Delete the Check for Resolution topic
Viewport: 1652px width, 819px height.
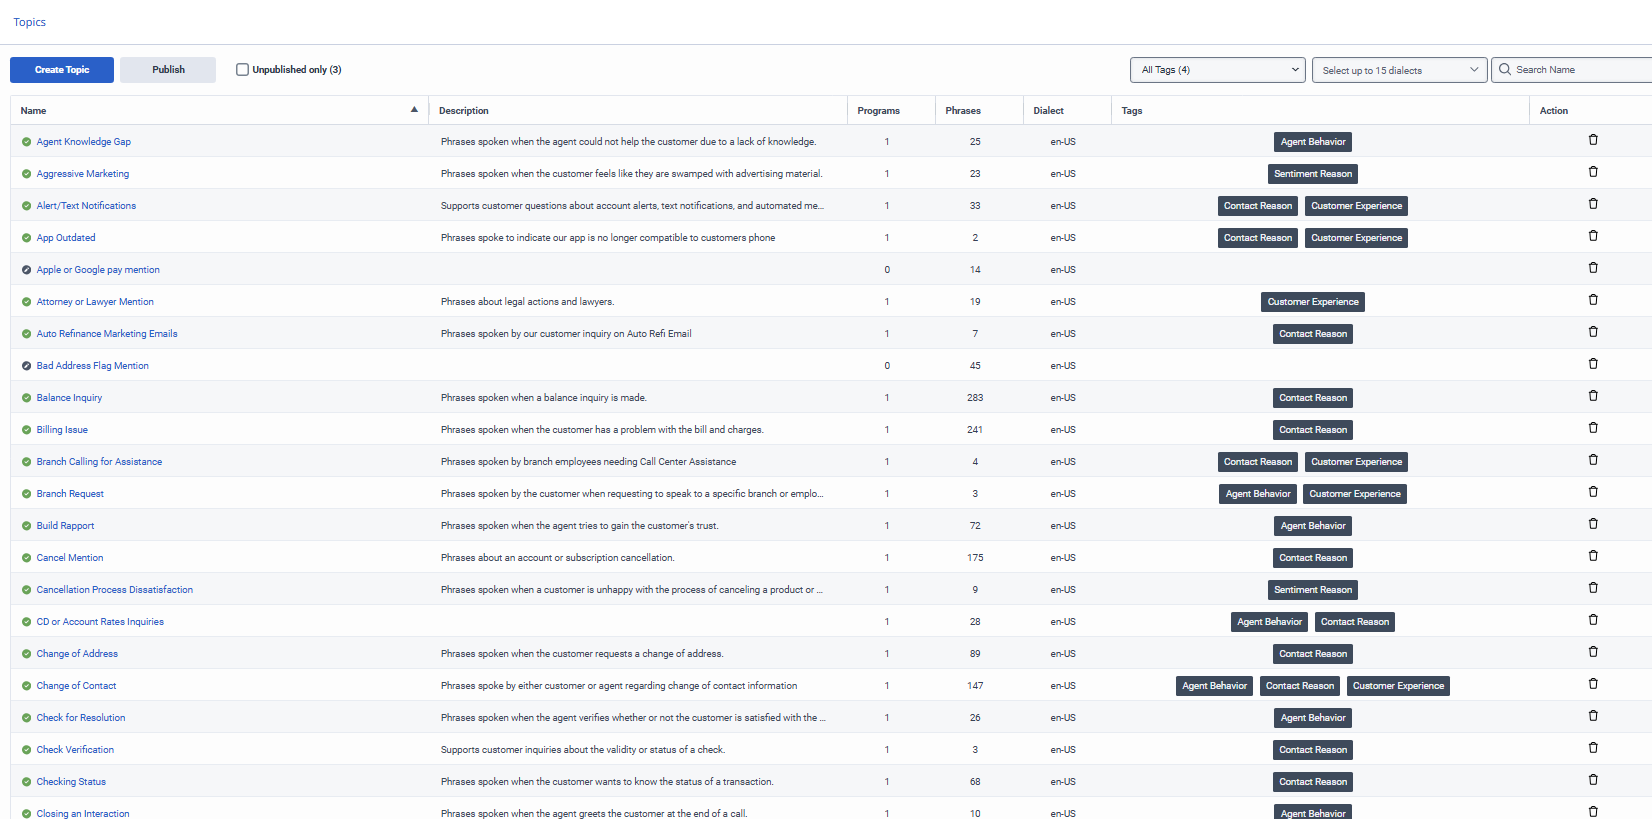tap(1593, 716)
